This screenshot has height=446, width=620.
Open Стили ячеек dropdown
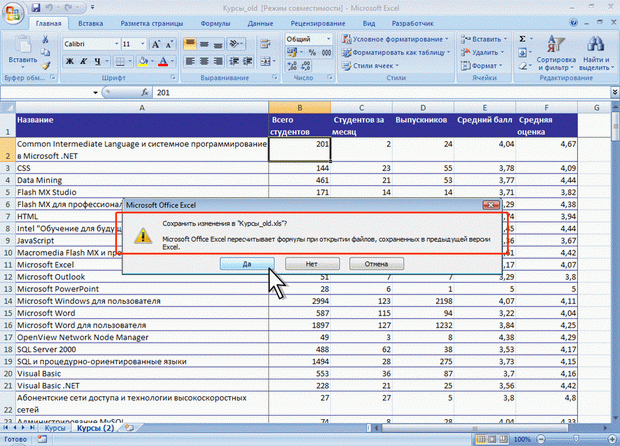(370, 66)
